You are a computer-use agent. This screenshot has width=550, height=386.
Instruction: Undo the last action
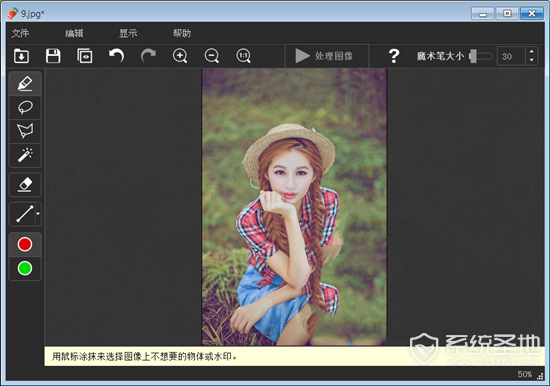116,56
